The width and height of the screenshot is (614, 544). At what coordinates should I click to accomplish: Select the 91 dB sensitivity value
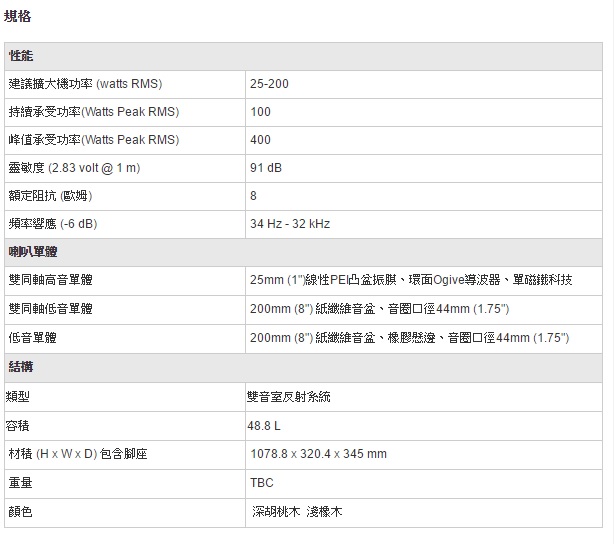(x=265, y=168)
